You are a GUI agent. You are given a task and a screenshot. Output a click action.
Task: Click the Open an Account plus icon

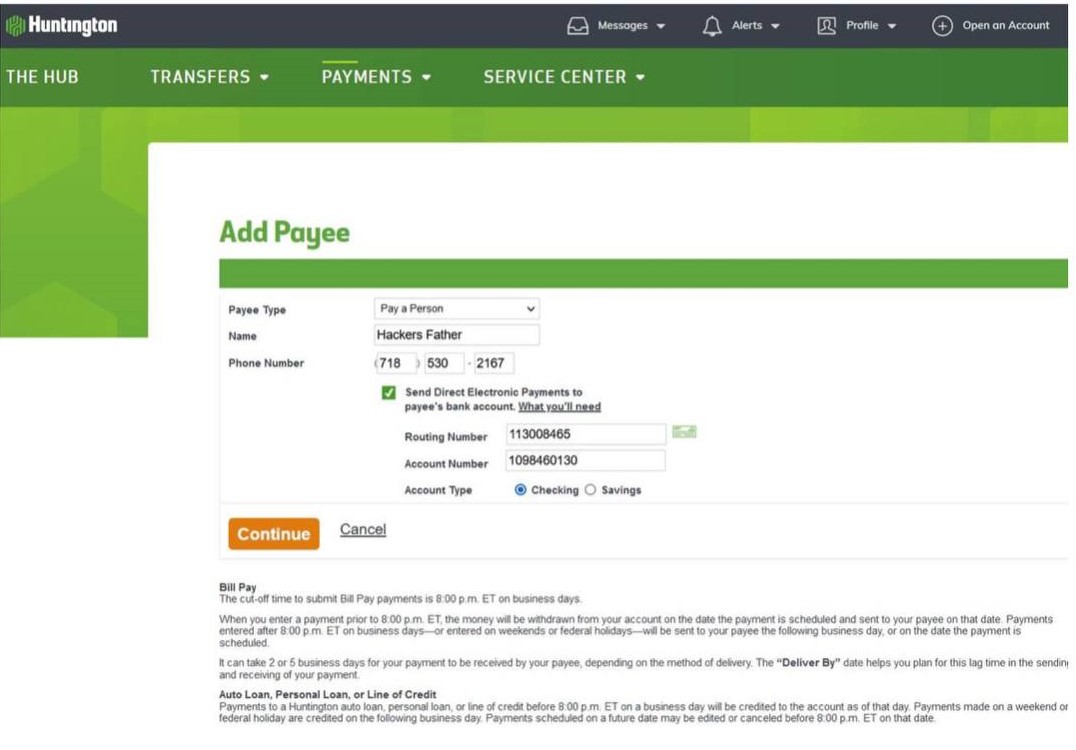point(942,26)
